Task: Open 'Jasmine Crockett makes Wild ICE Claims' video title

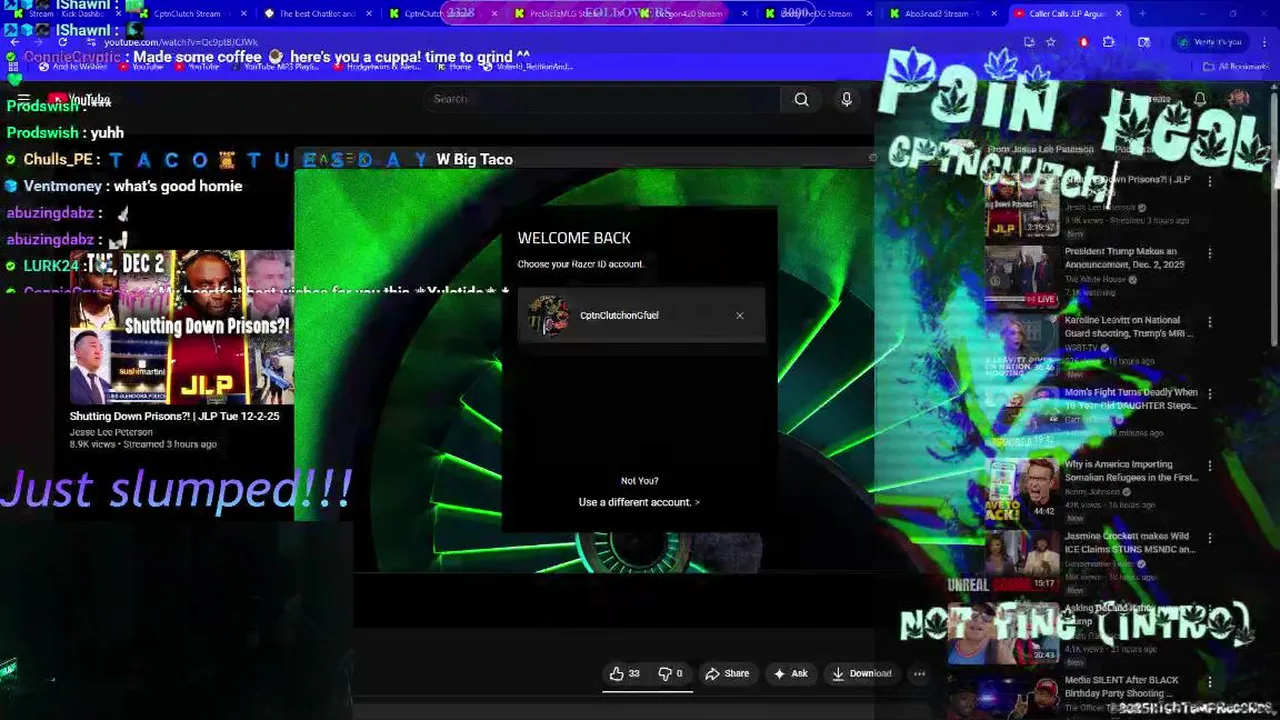Action: 1130,543
